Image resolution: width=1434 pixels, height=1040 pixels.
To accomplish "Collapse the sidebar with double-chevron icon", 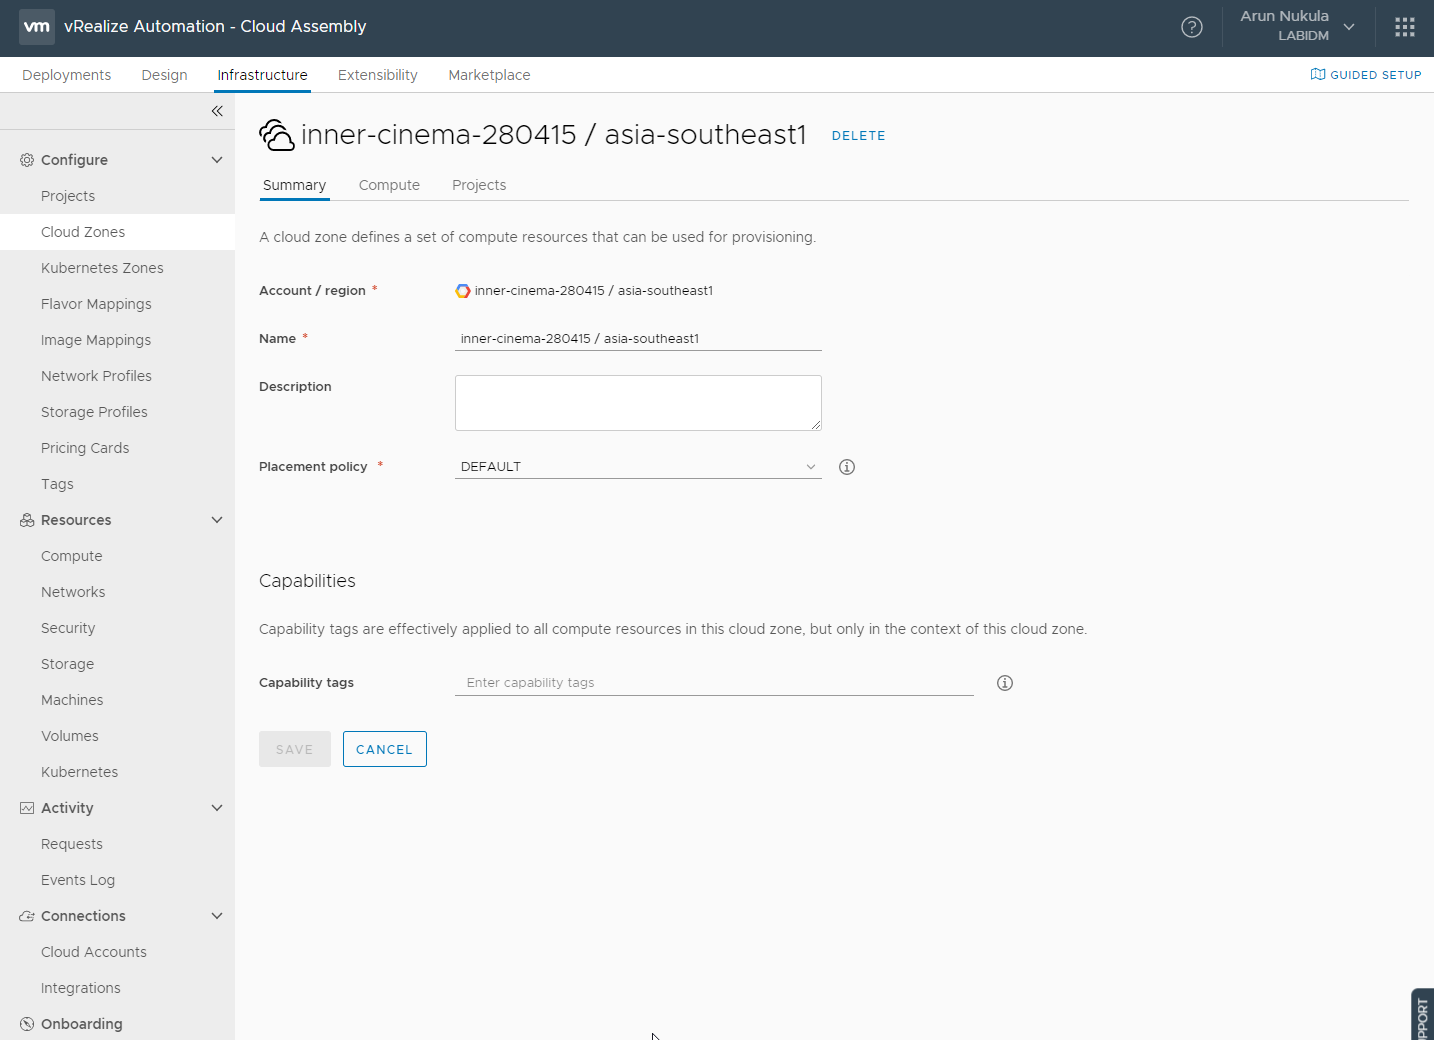I will (217, 111).
